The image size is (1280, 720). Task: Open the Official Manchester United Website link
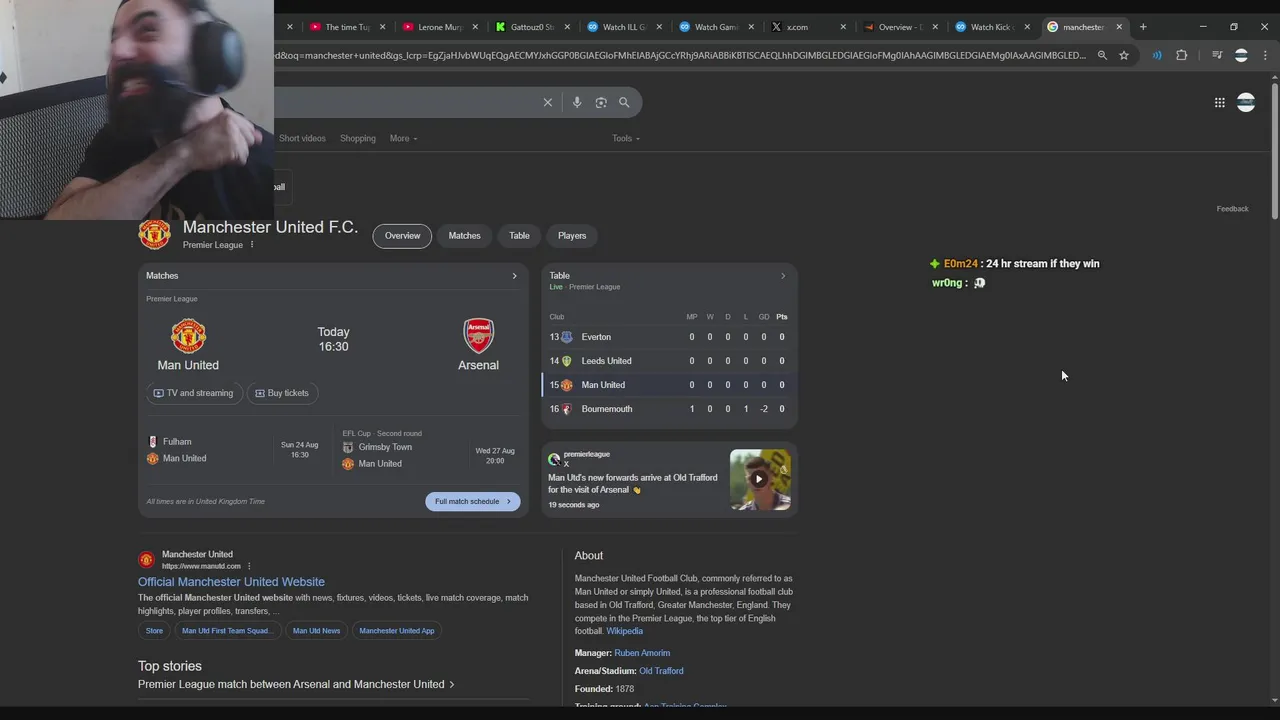click(231, 582)
